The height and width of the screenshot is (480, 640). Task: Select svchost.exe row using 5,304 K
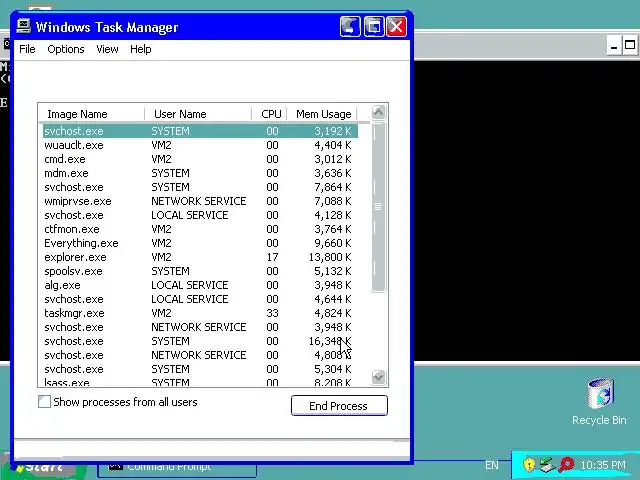coord(200,369)
